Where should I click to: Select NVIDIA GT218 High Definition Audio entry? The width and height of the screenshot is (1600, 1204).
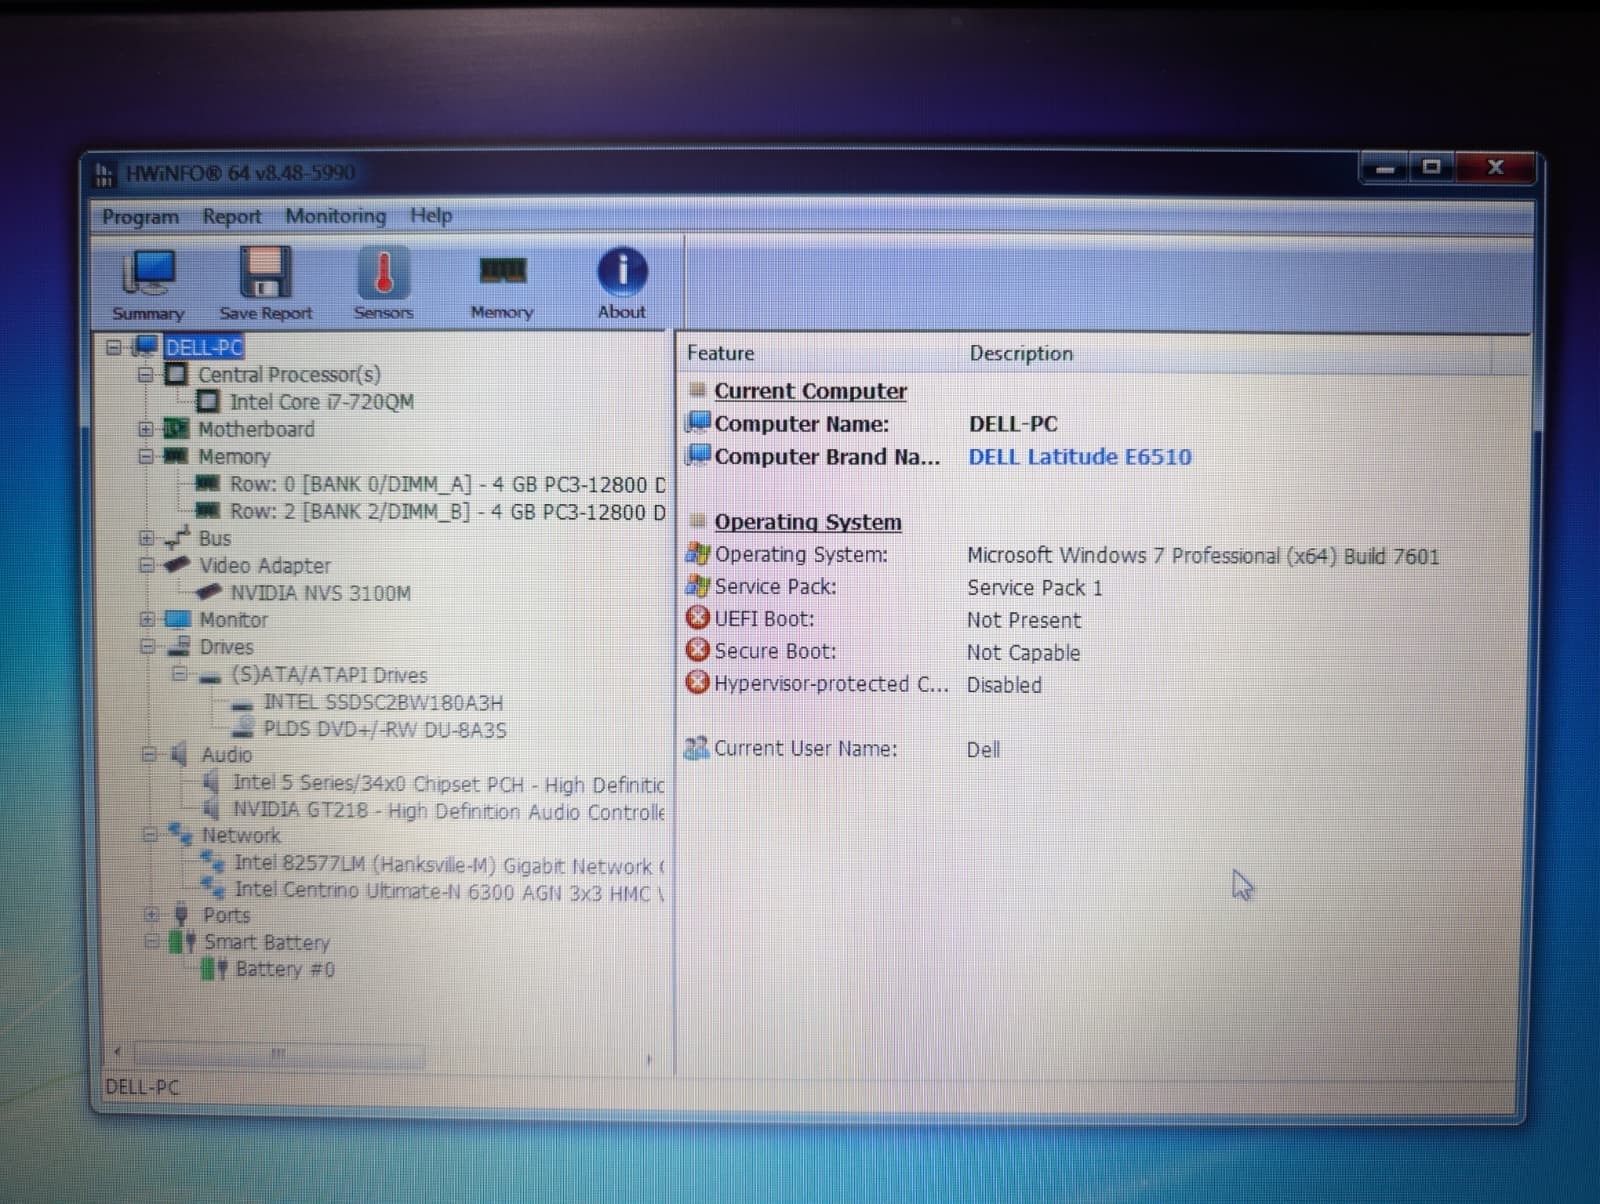point(448,811)
